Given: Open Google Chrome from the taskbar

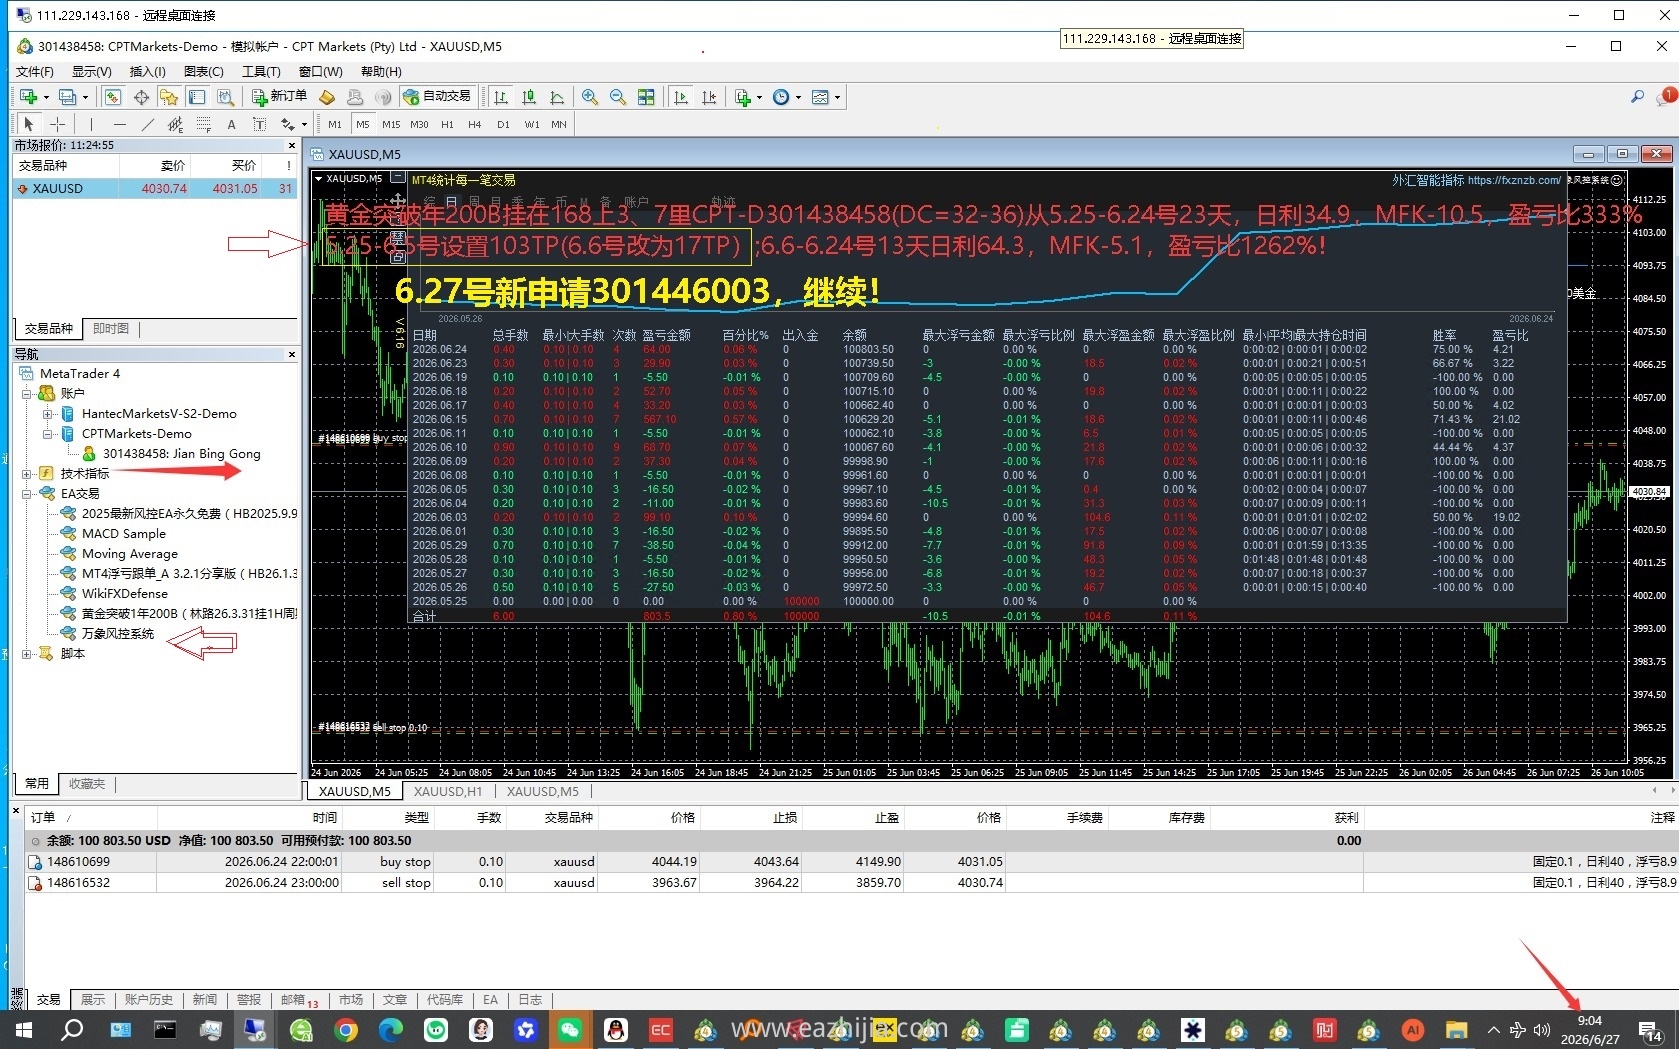Looking at the screenshot, I should click(x=346, y=1030).
